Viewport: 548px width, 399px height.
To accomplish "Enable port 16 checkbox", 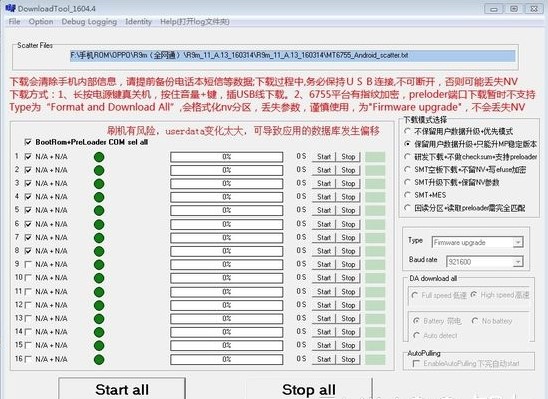I will point(28,359).
